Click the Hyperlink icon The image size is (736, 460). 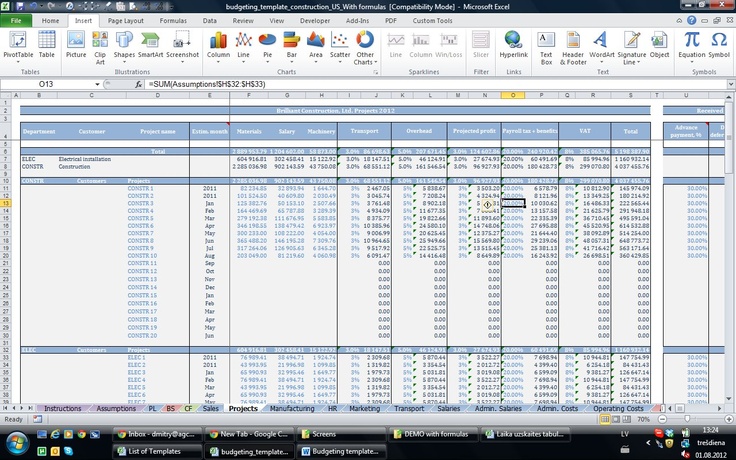pos(514,45)
